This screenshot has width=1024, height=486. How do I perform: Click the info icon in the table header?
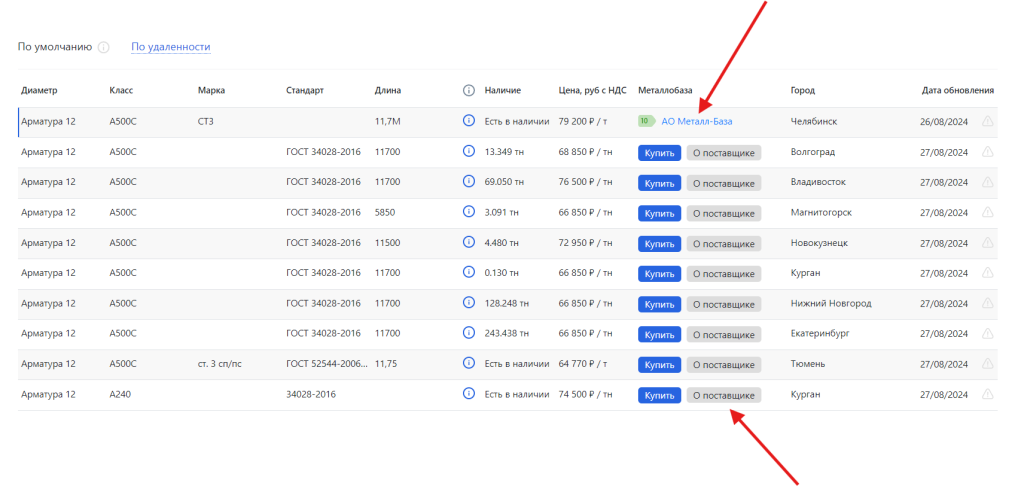(468, 91)
